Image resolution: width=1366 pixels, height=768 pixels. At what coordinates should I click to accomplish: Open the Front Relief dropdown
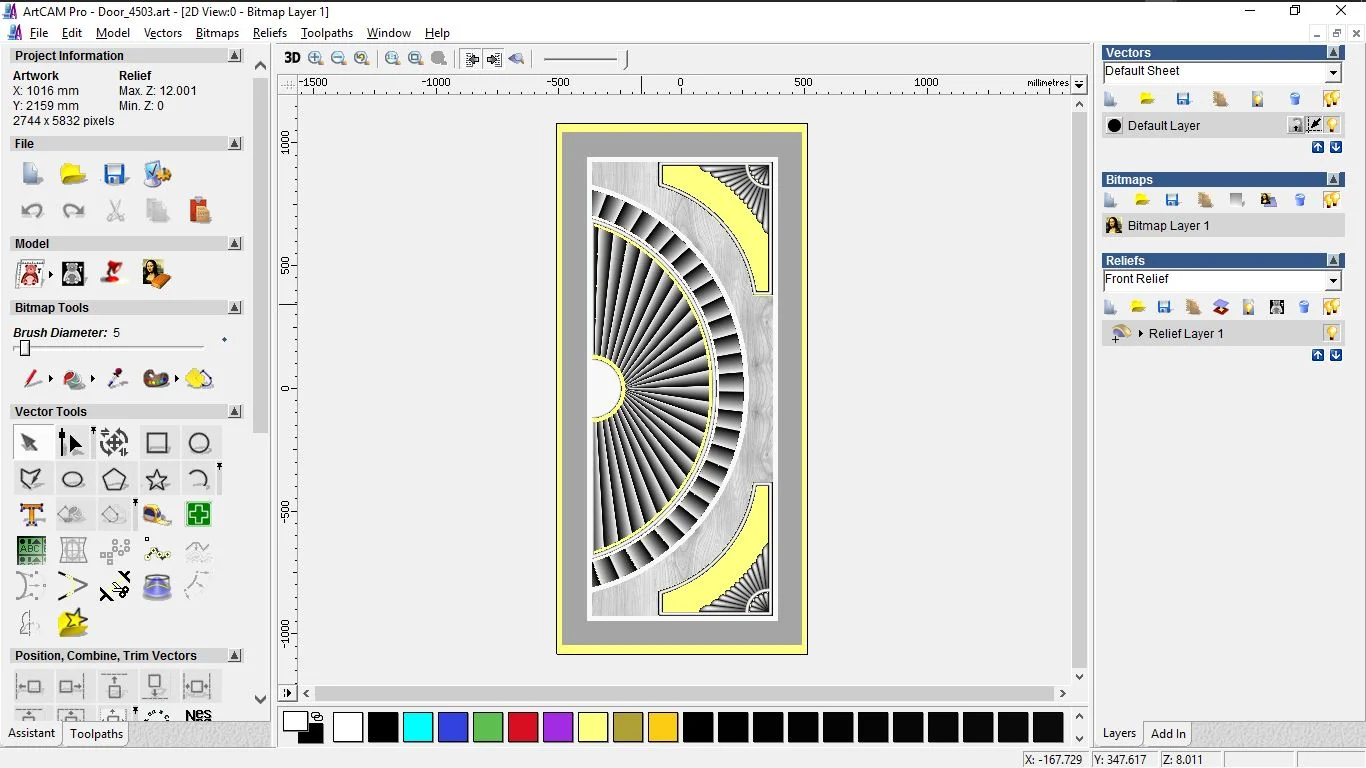tap(1332, 281)
